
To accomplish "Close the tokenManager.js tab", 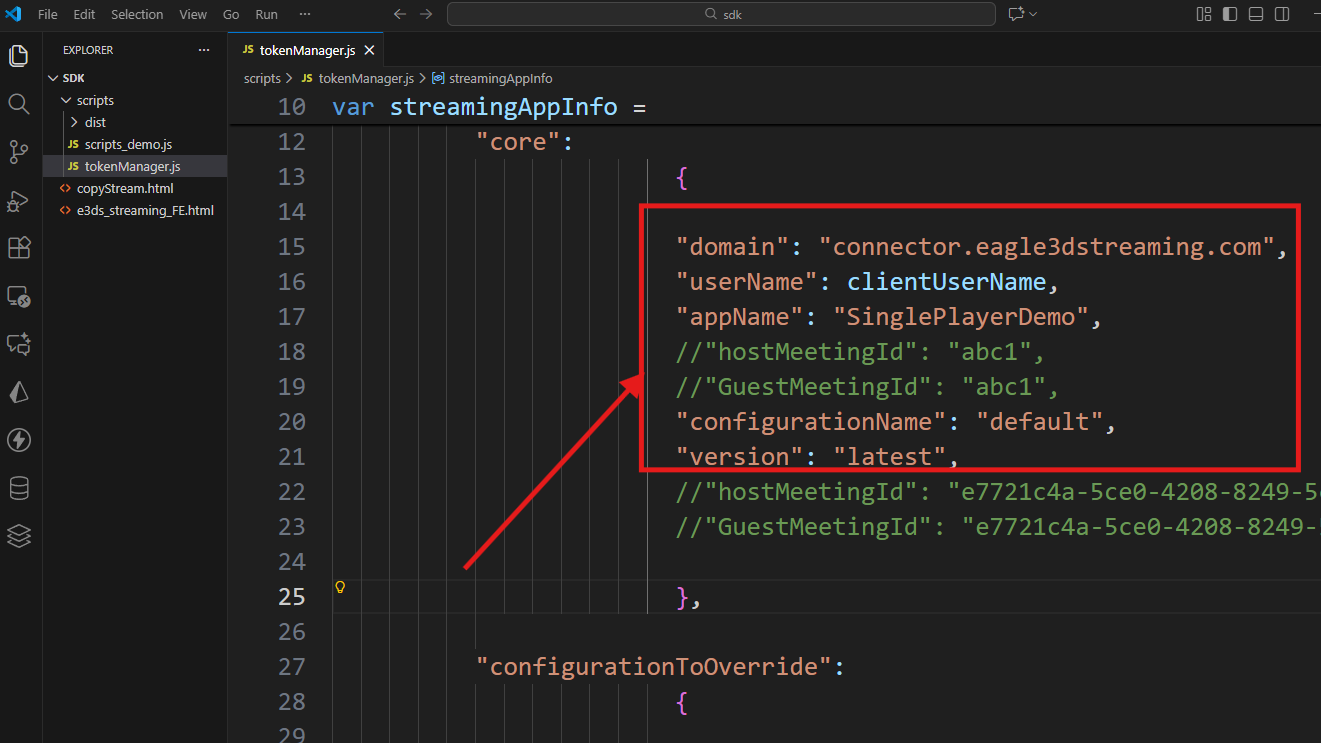I will (369, 50).
